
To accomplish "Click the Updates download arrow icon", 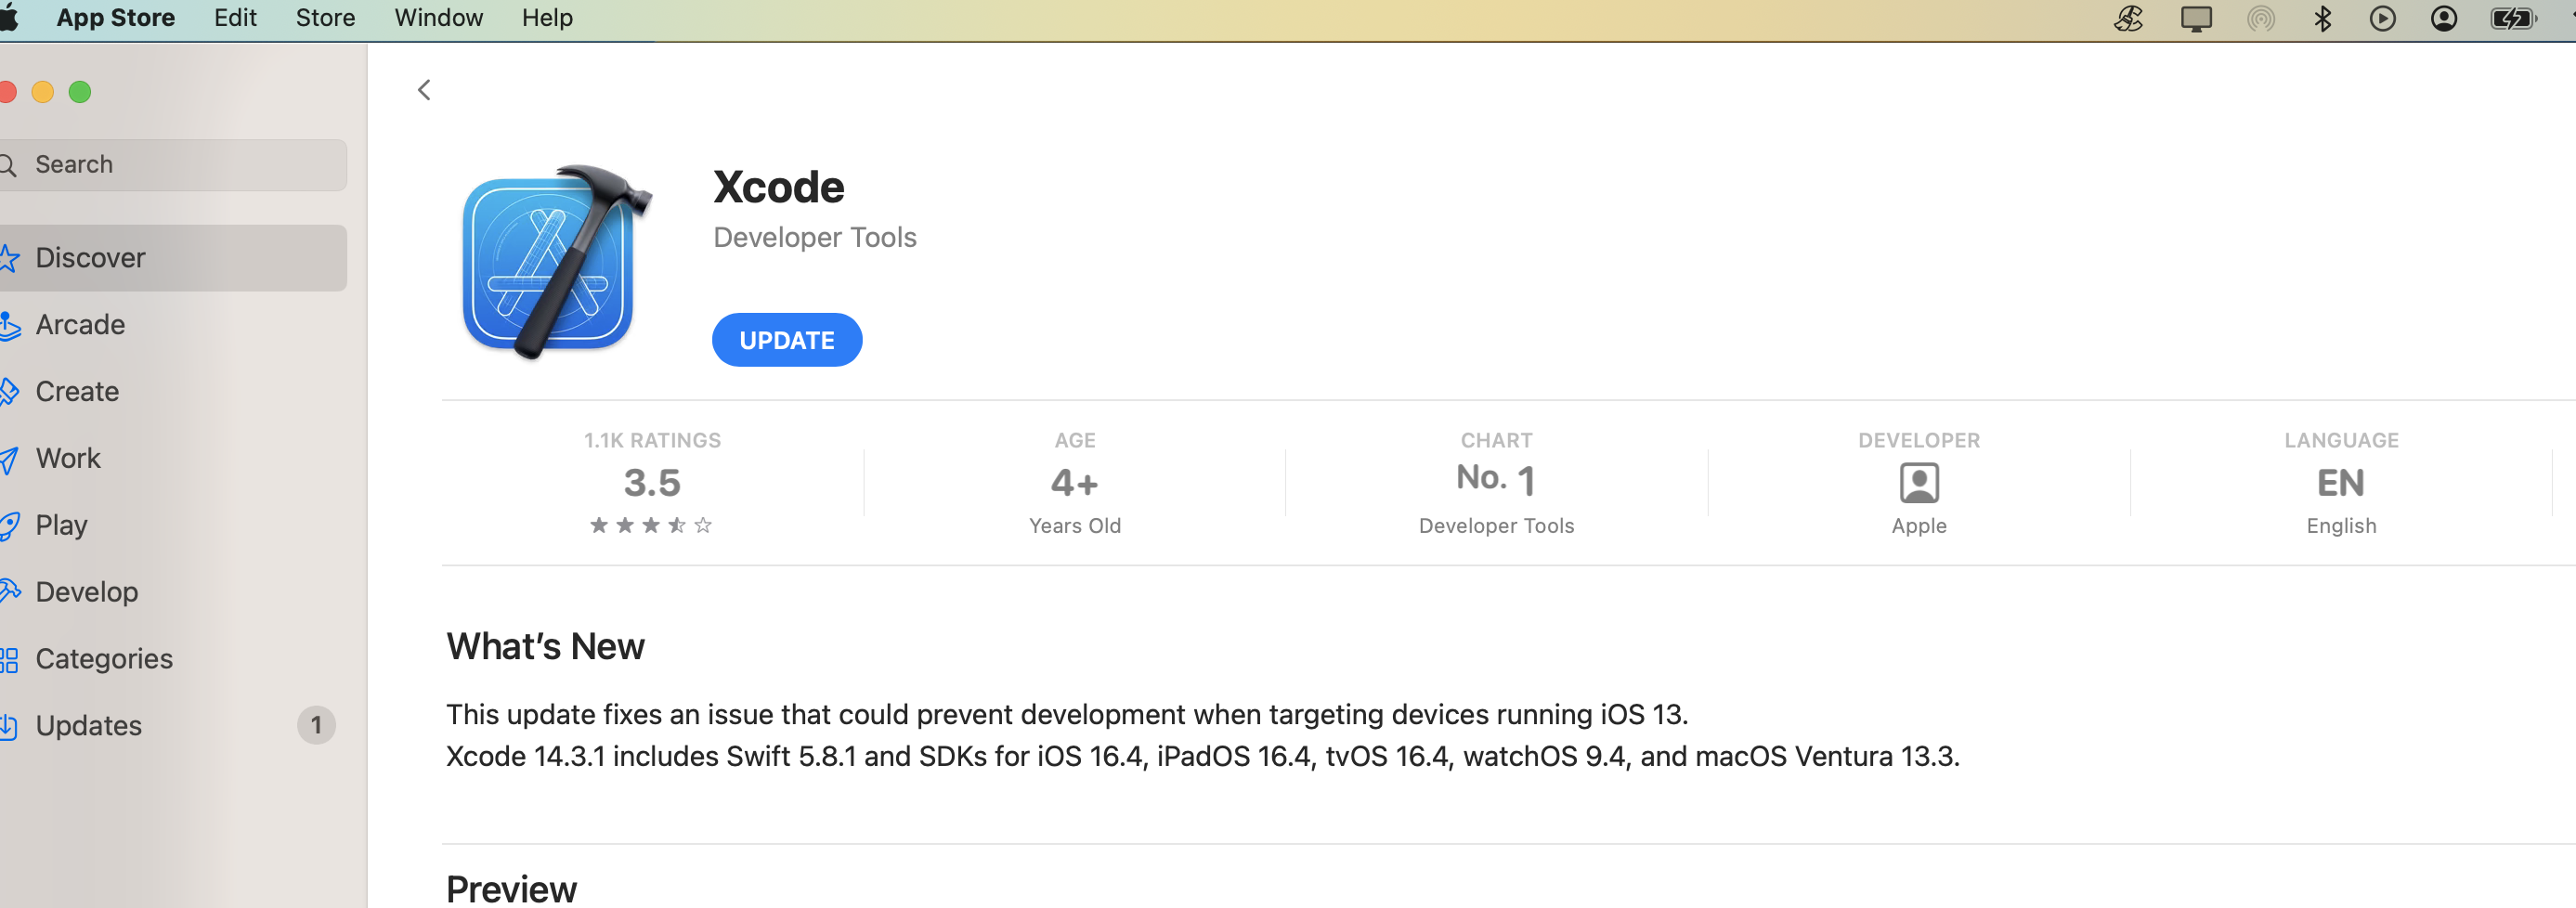I will click(x=9, y=726).
